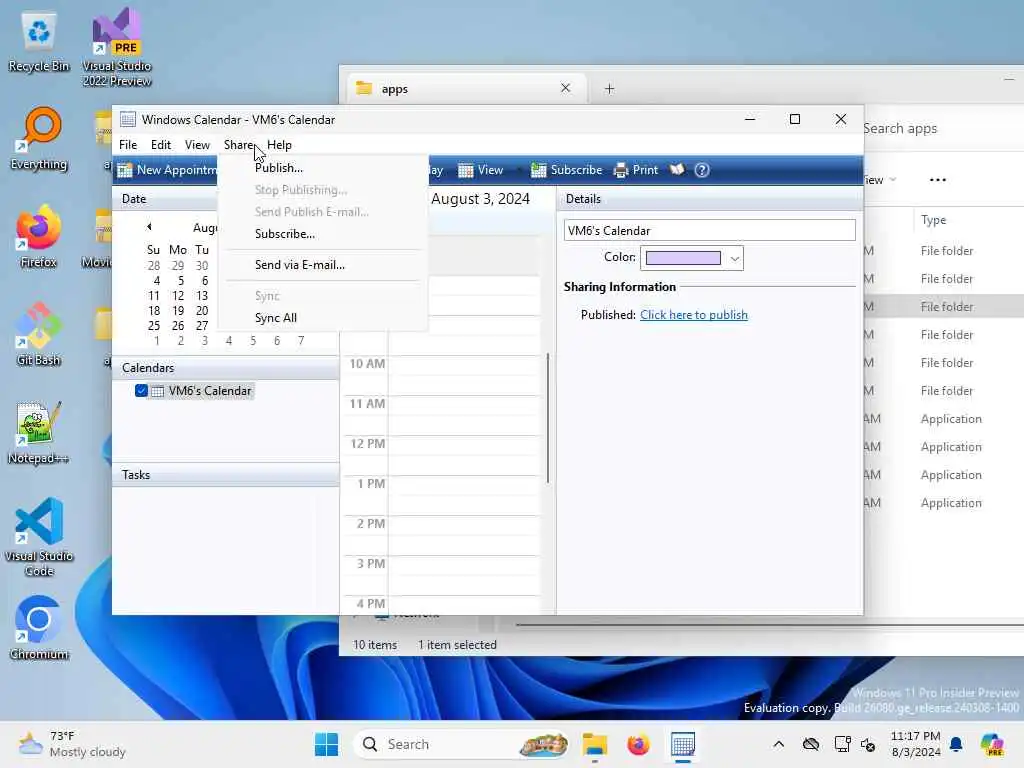This screenshot has width=1024, height=768.
Task: Select July 29 in mini calendar
Action: (178, 266)
